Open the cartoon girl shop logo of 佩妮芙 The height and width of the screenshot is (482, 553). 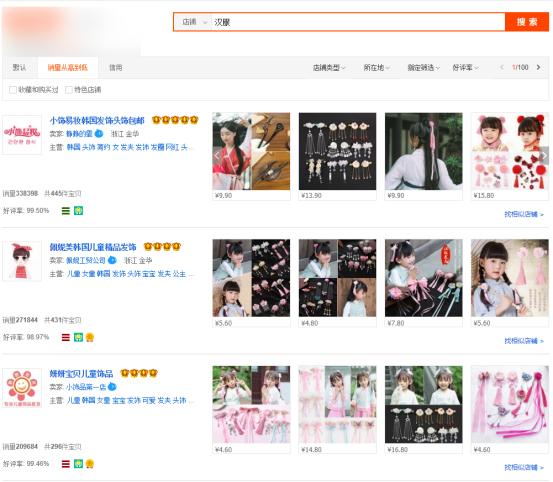(22, 261)
